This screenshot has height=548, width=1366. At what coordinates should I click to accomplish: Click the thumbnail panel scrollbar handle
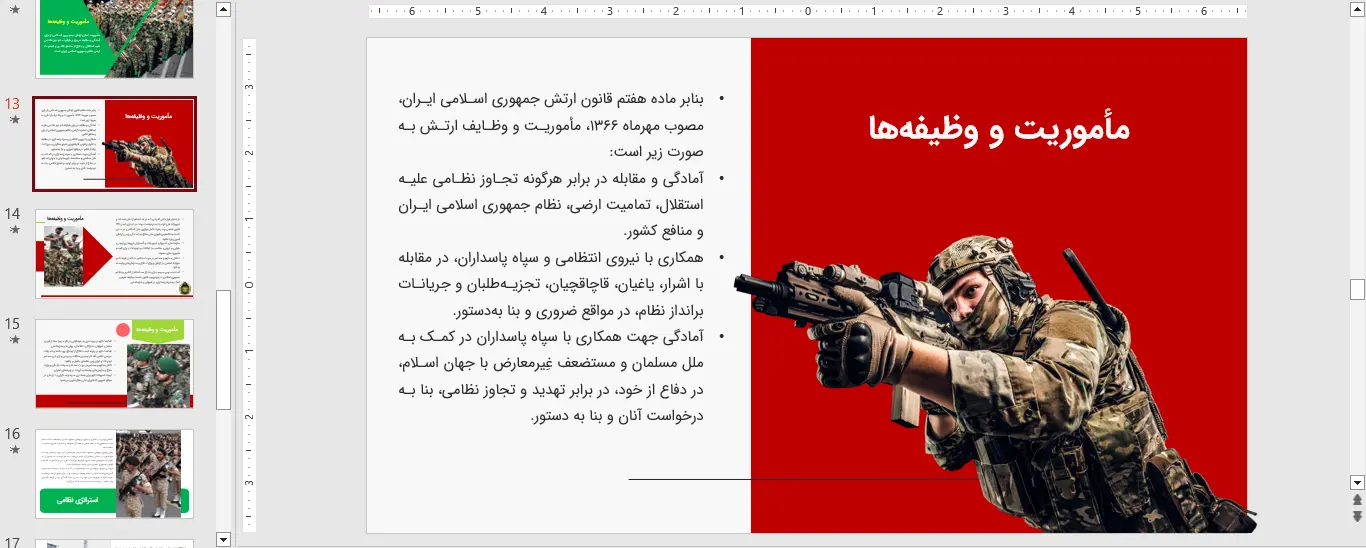pos(223,350)
